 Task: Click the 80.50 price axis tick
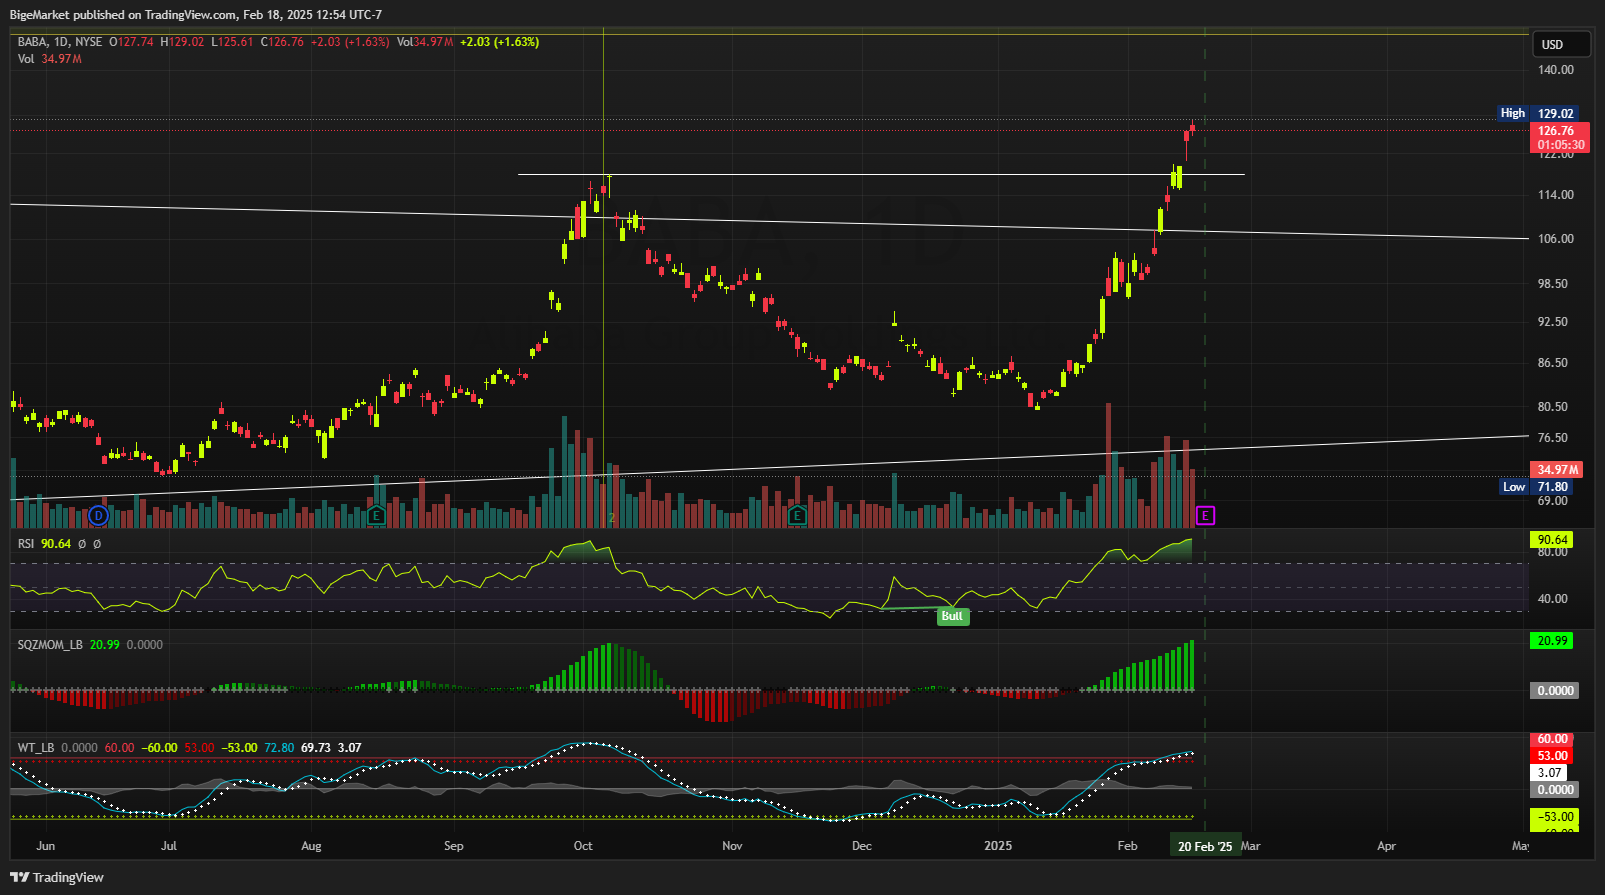click(x=1553, y=407)
